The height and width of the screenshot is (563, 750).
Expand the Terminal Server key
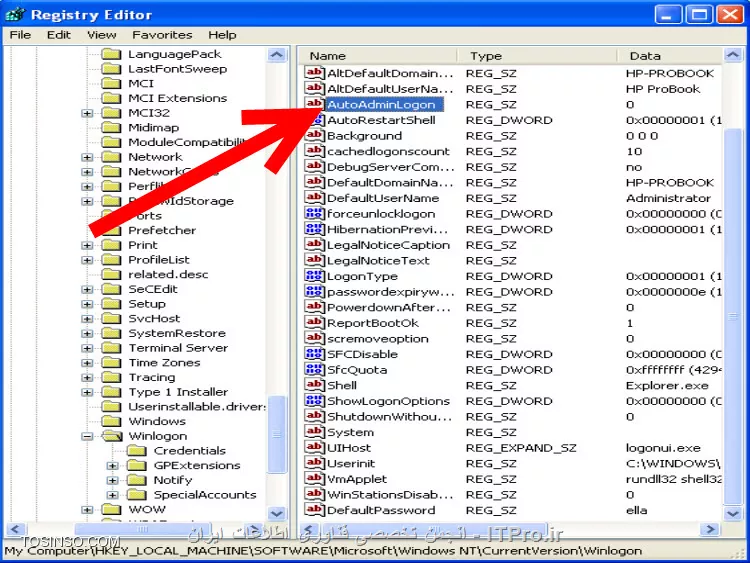(x=87, y=348)
